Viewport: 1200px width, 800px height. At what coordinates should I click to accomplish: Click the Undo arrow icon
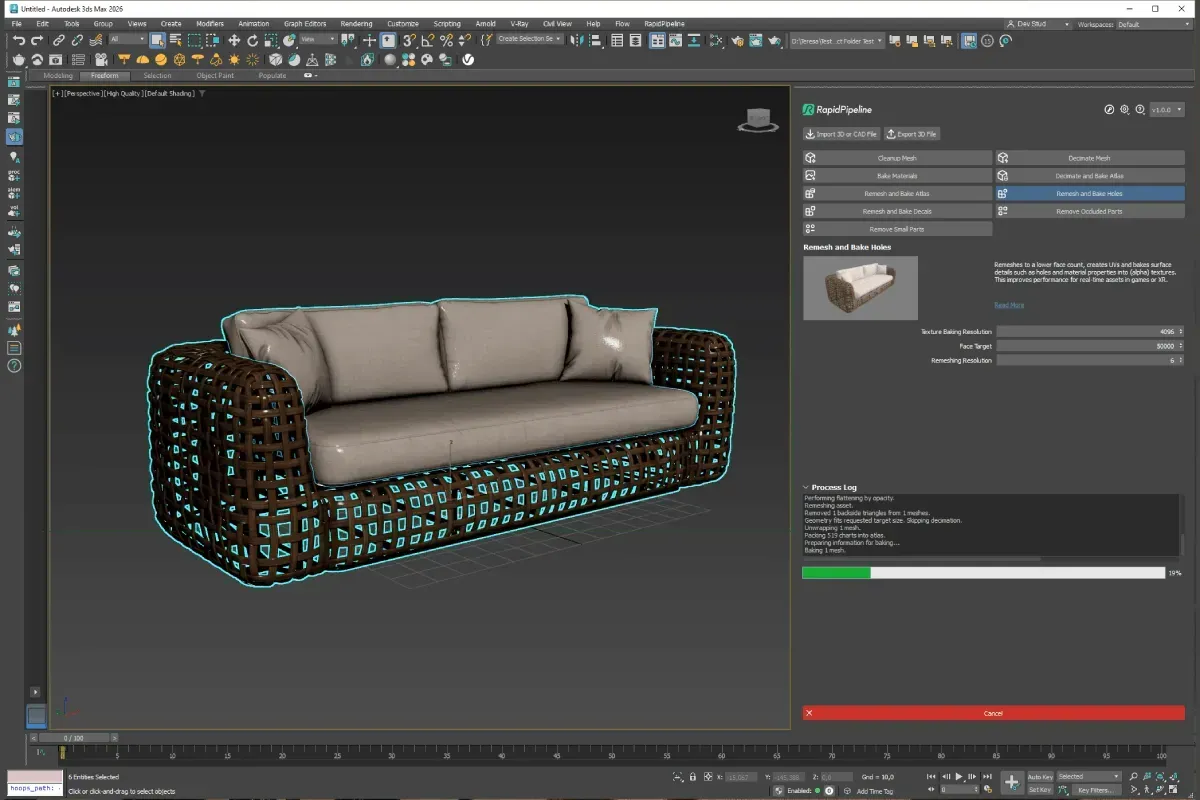(18, 41)
